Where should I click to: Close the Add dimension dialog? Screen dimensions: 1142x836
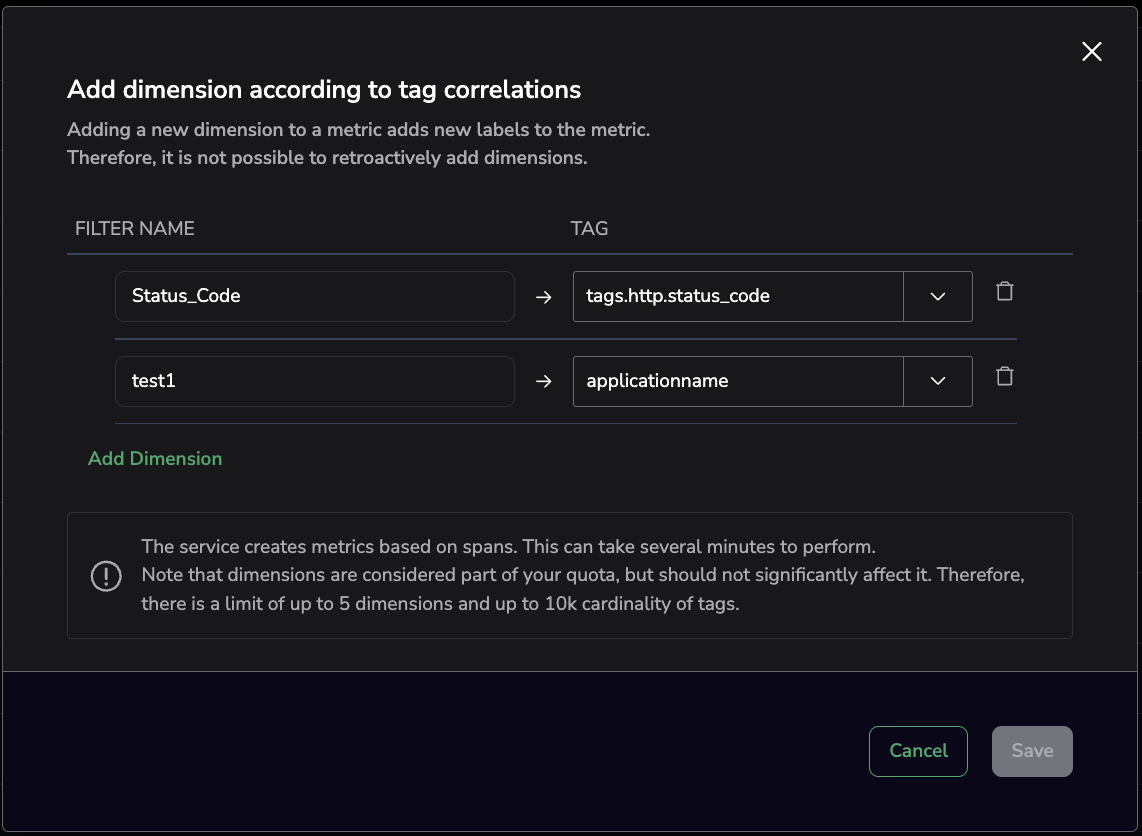1091,52
